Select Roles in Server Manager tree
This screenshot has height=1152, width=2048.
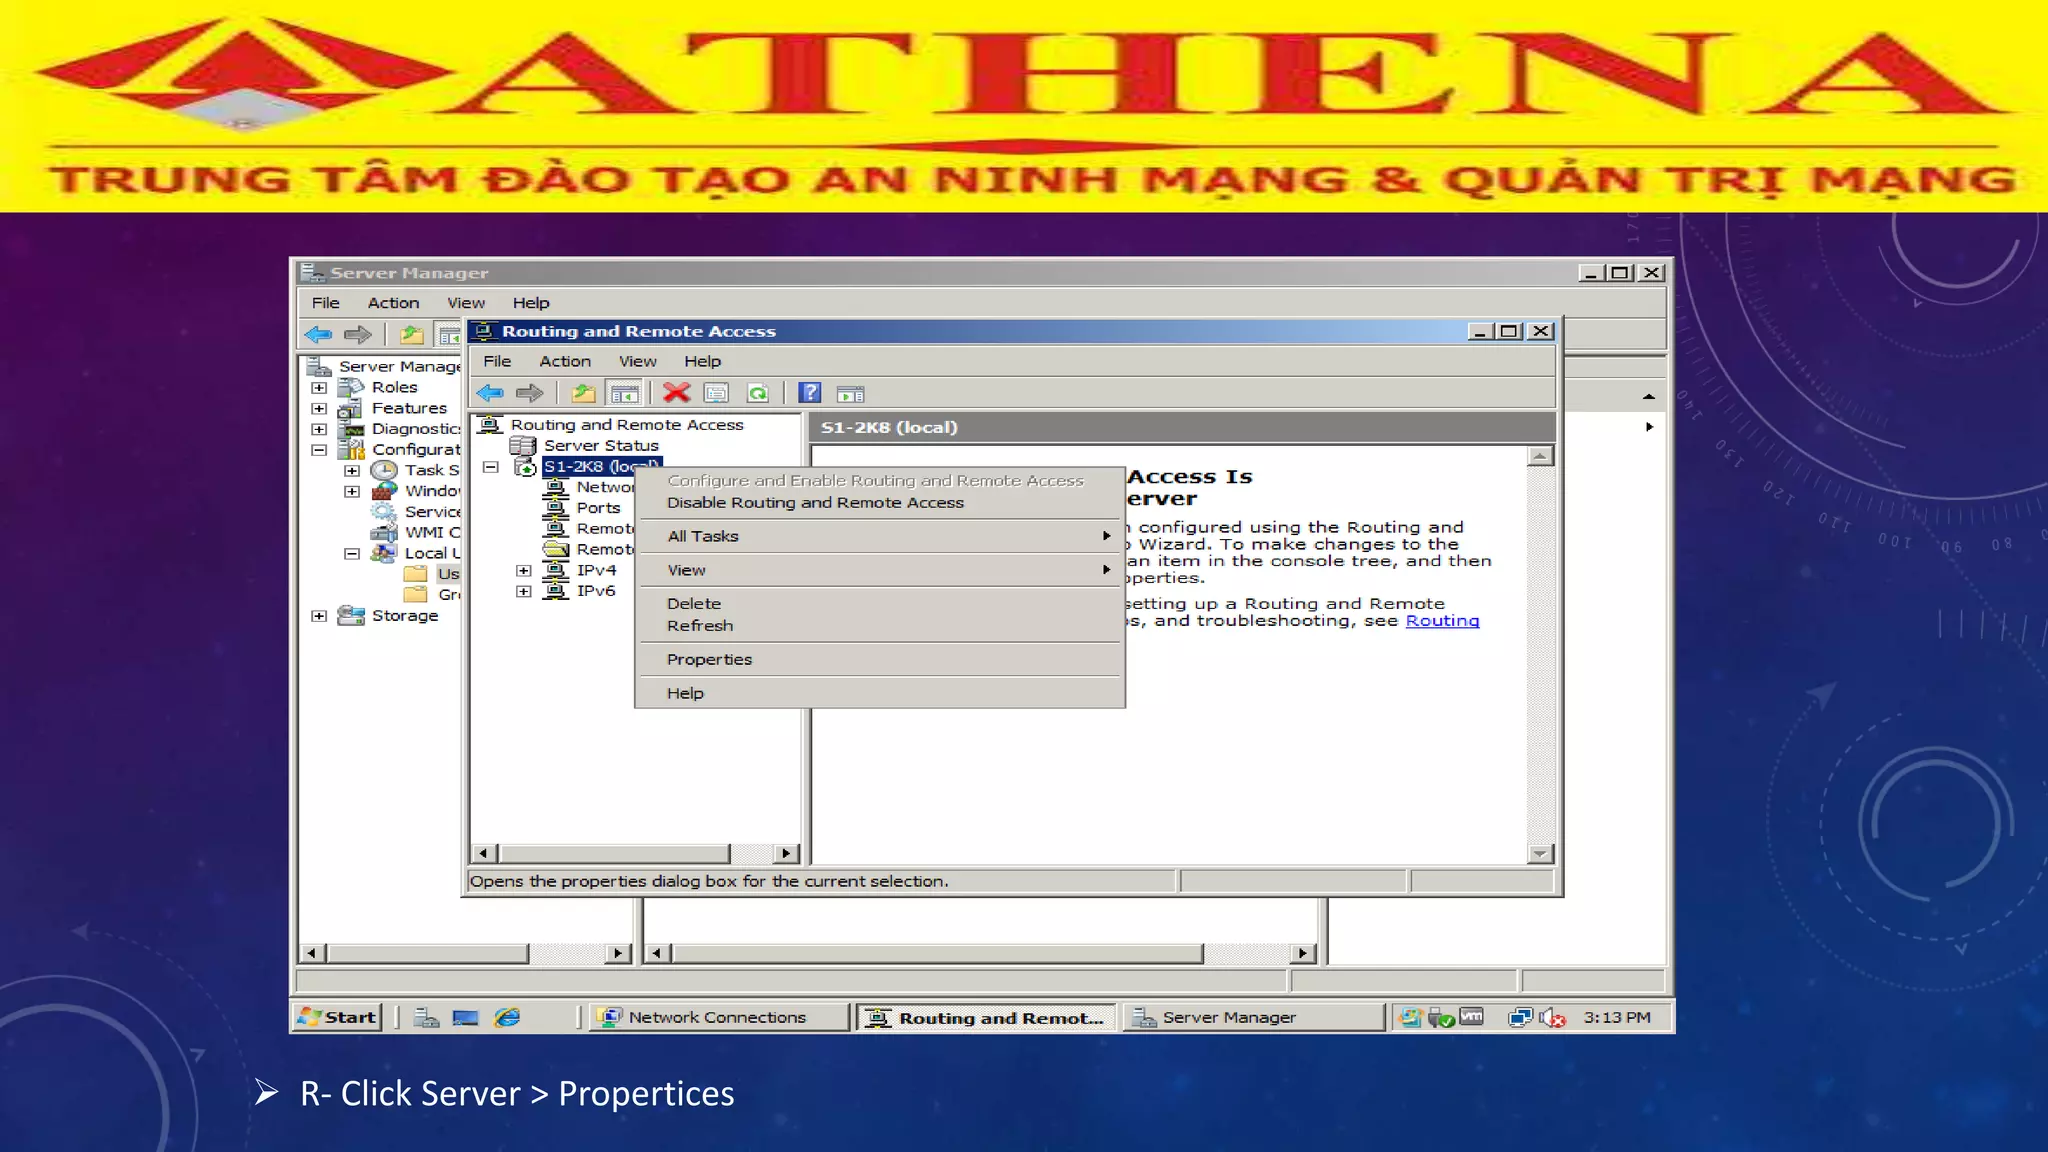pos(394,388)
